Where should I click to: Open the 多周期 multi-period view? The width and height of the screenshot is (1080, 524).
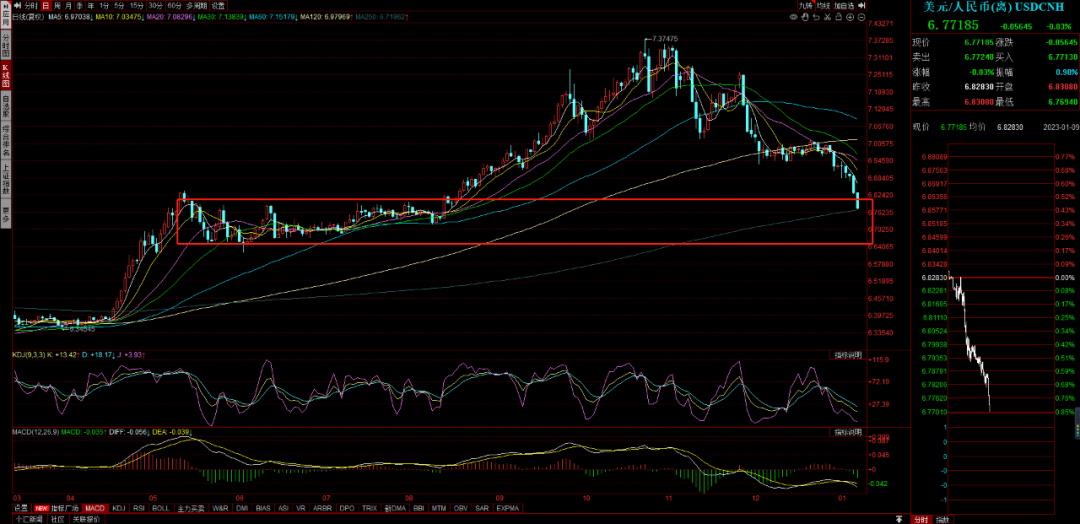[x=196, y=6]
